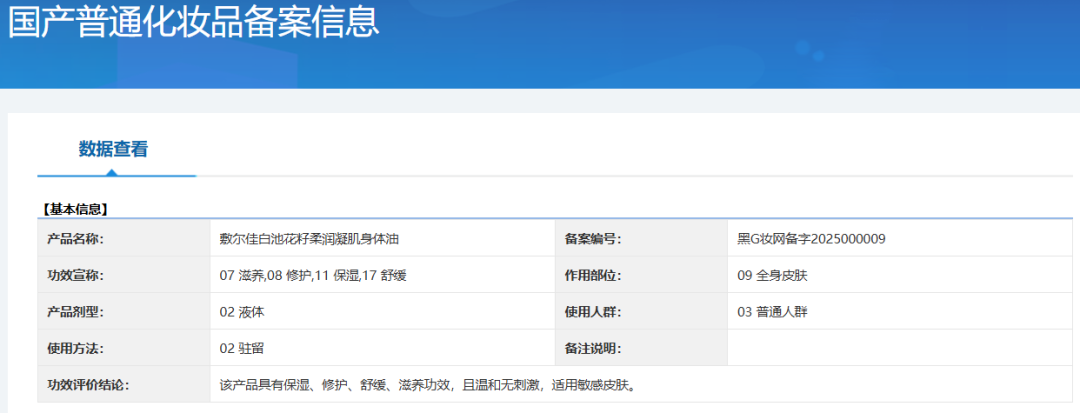This screenshot has height=413, width=1080.
Task: Select value 03 普通人群
Action: [x=771, y=312]
